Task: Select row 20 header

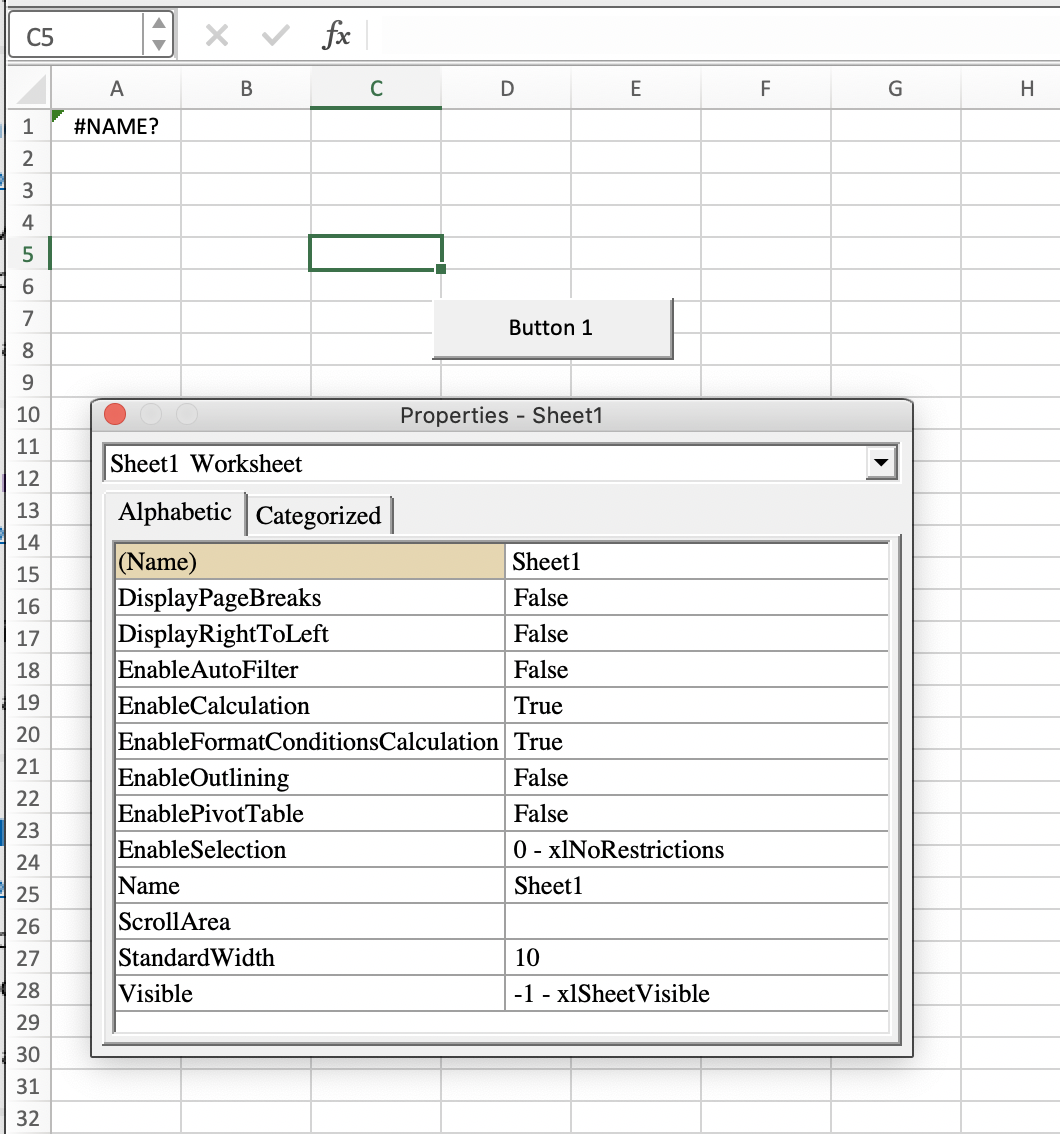Action: pyautogui.click(x=28, y=734)
